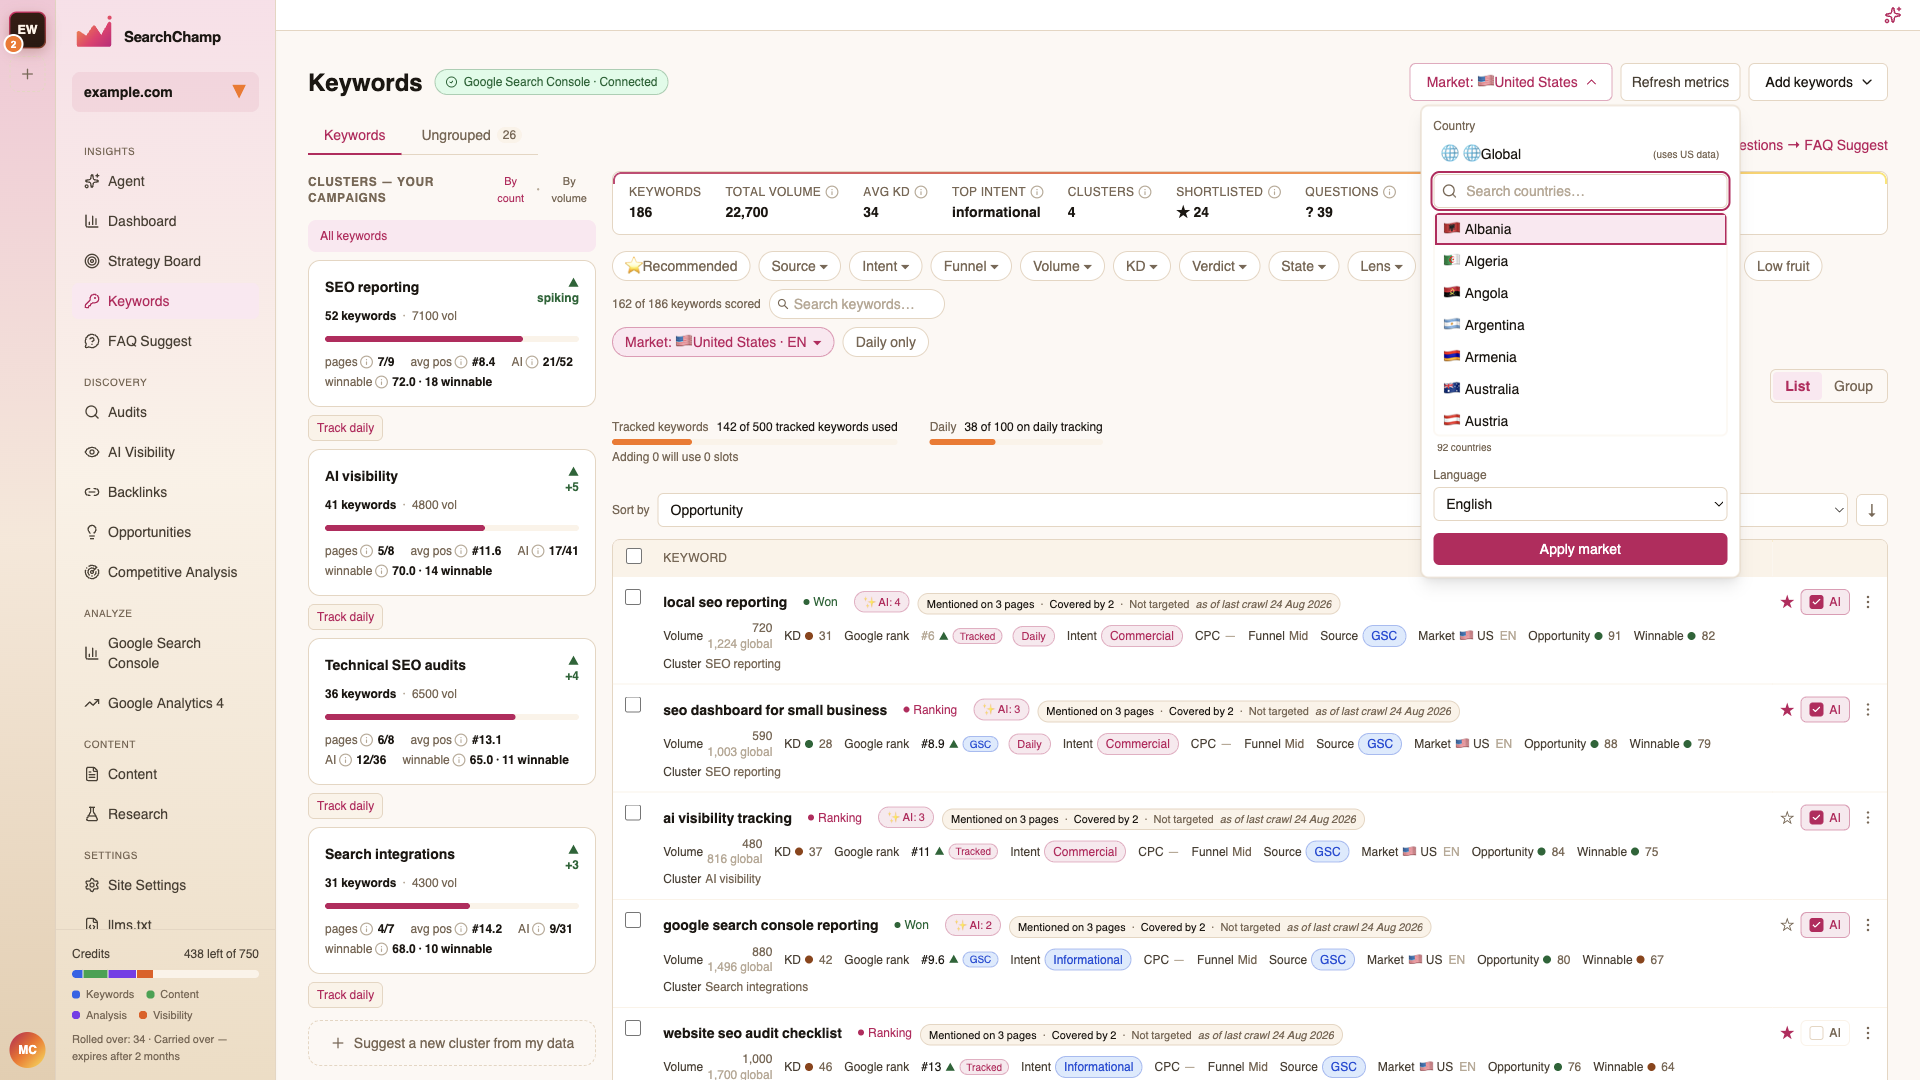This screenshot has width=1920, height=1080.
Task: Open Google Analytics 4 page
Action: click(165, 703)
